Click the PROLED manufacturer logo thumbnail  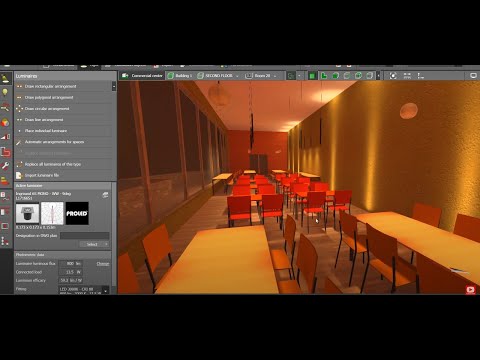pos(77,213)
